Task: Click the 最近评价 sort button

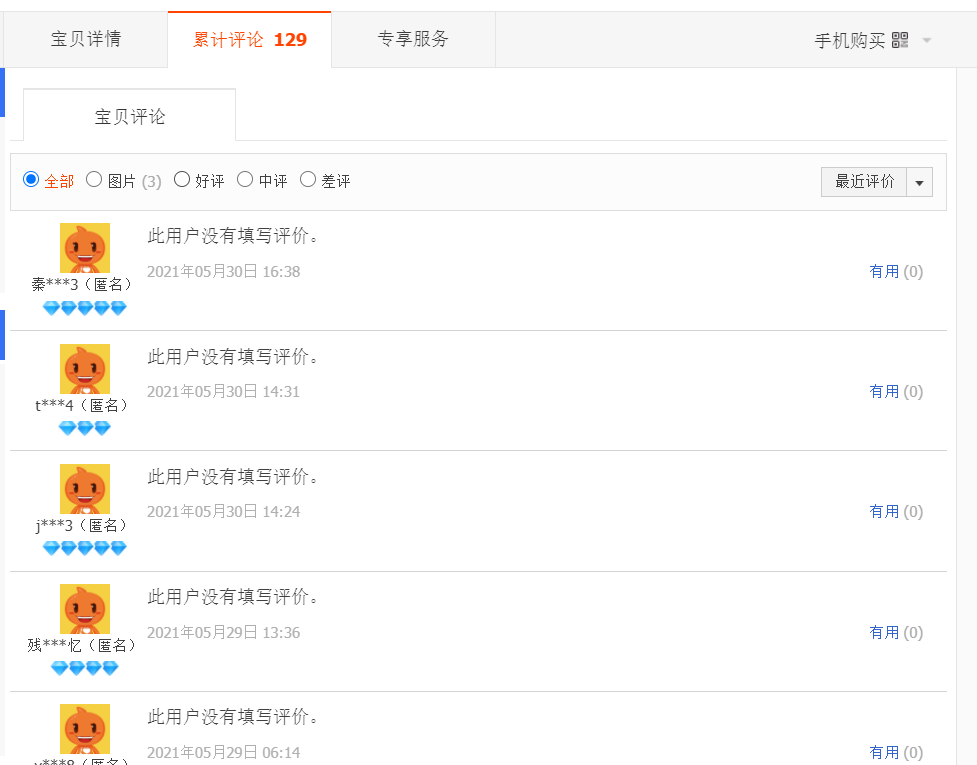Action: [x=864, y=182]
